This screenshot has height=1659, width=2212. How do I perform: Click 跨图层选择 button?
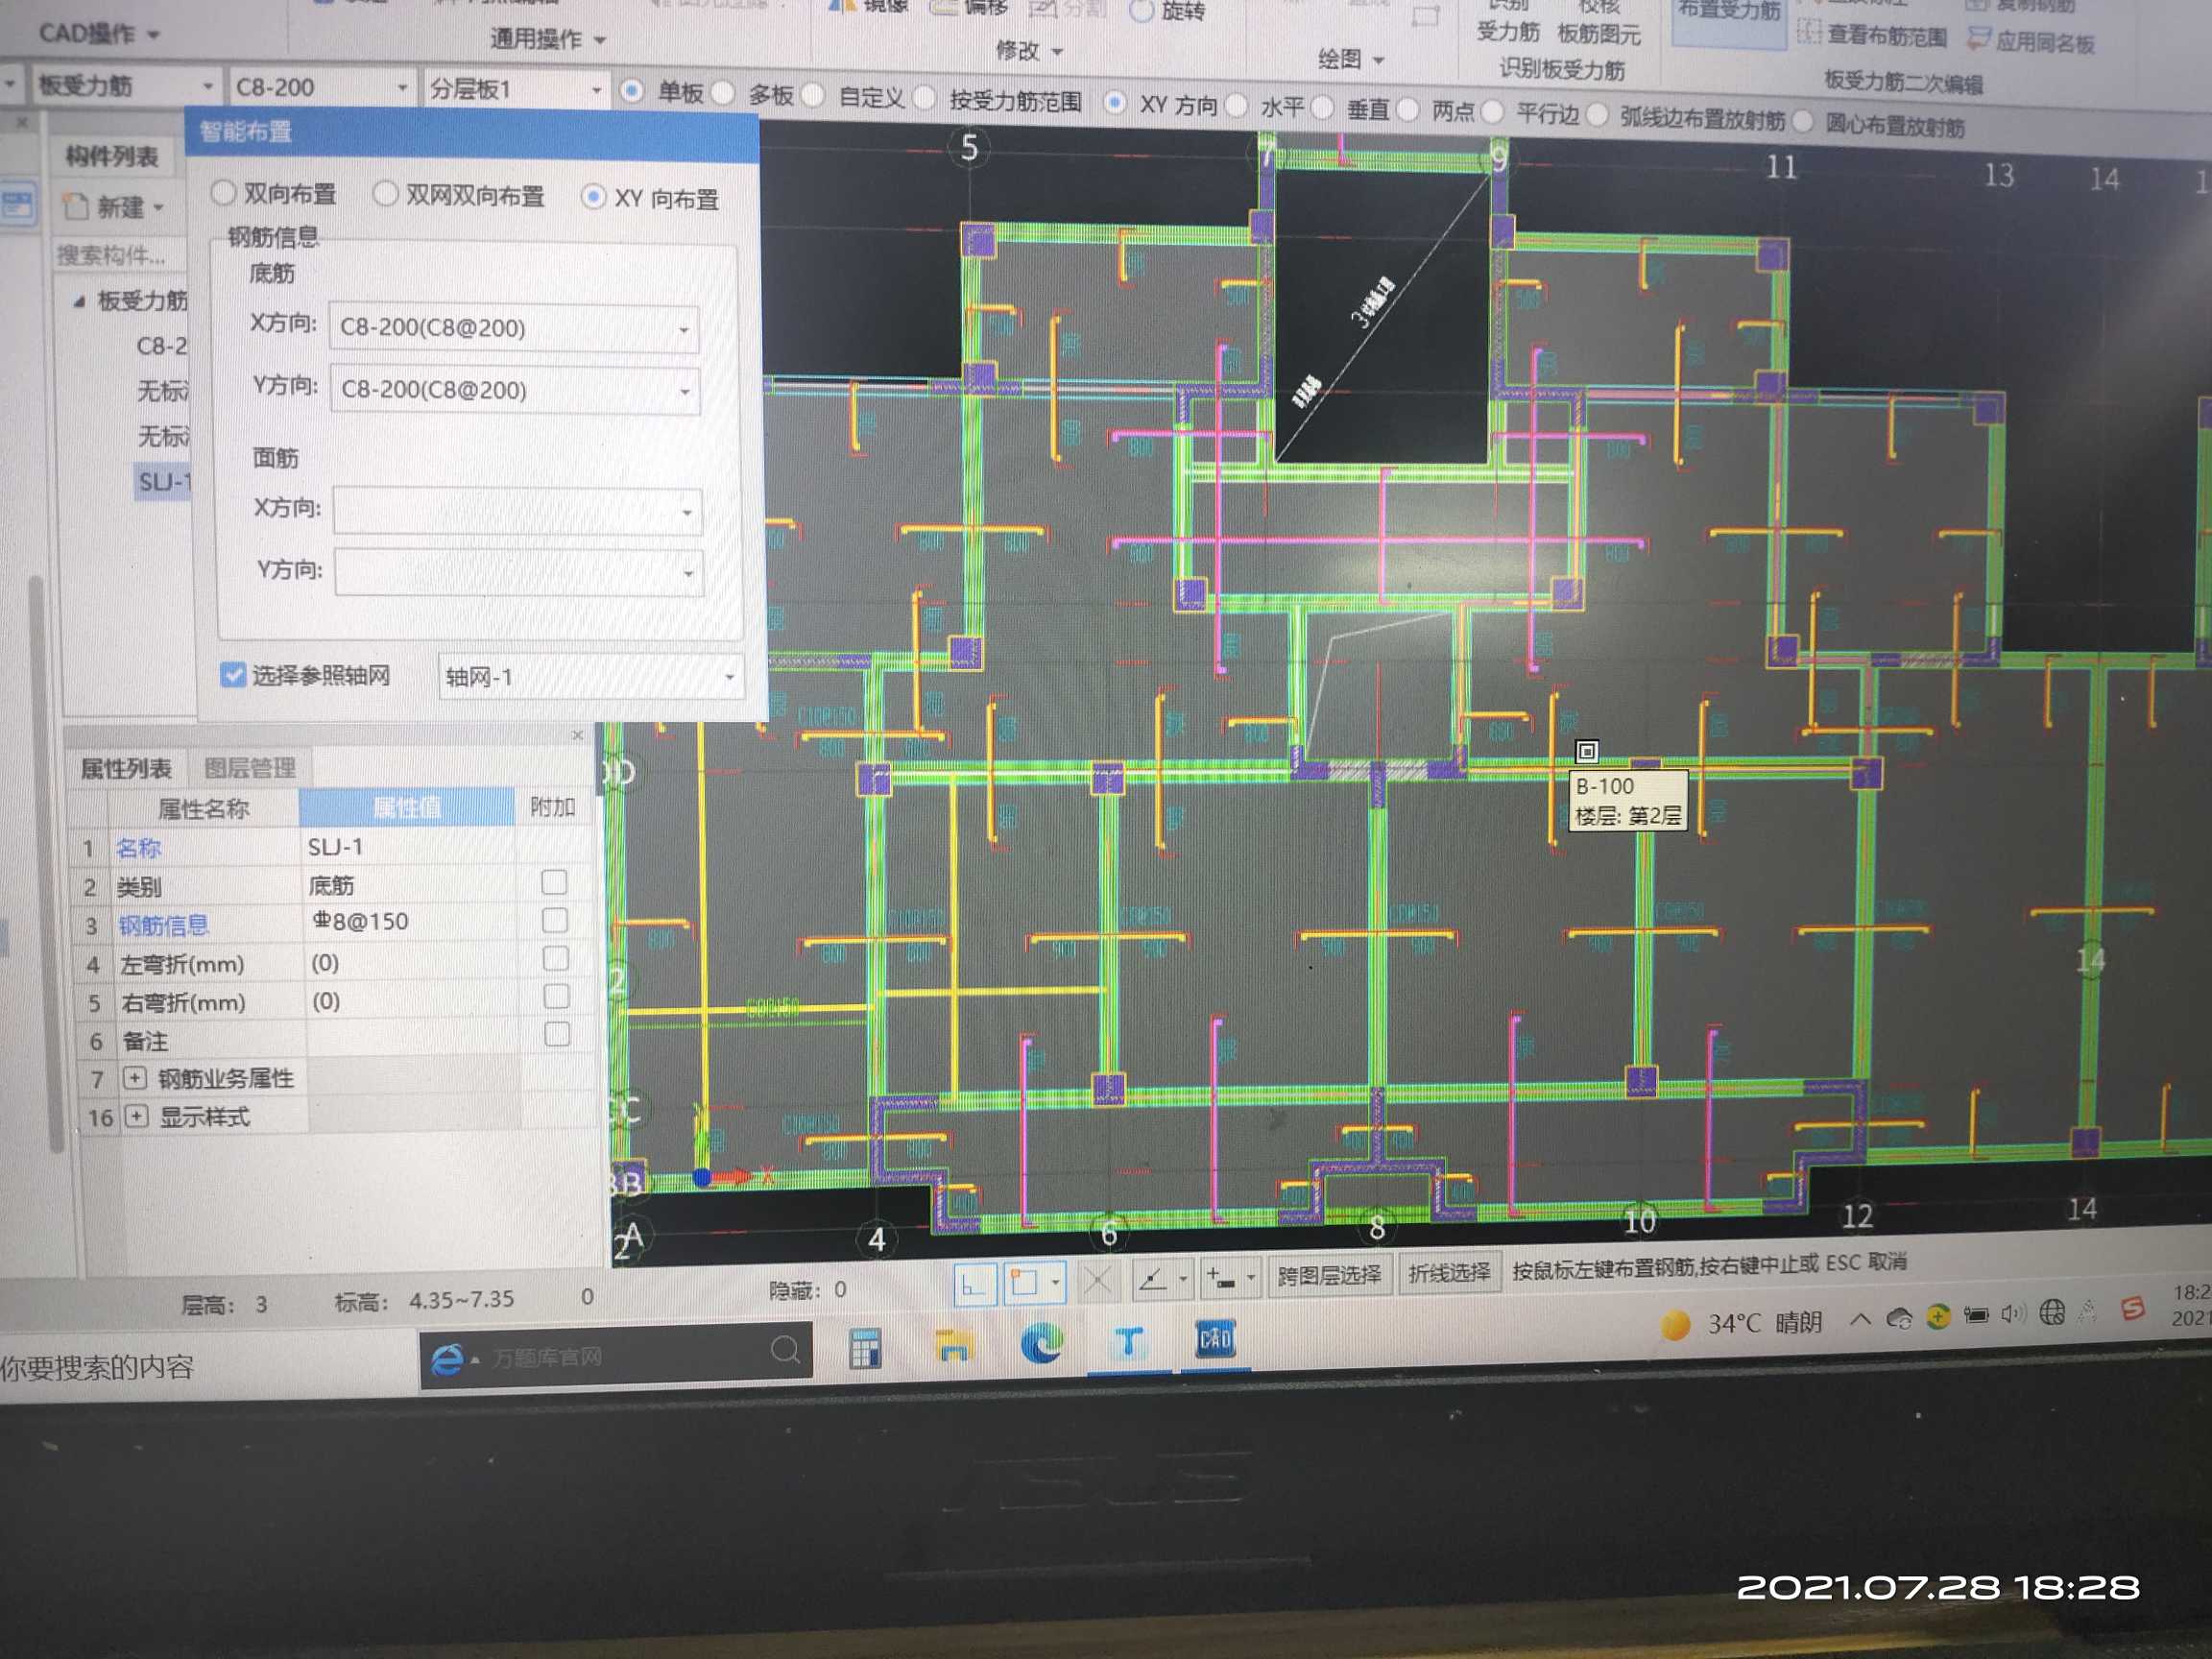(x=1329, y=1275)
